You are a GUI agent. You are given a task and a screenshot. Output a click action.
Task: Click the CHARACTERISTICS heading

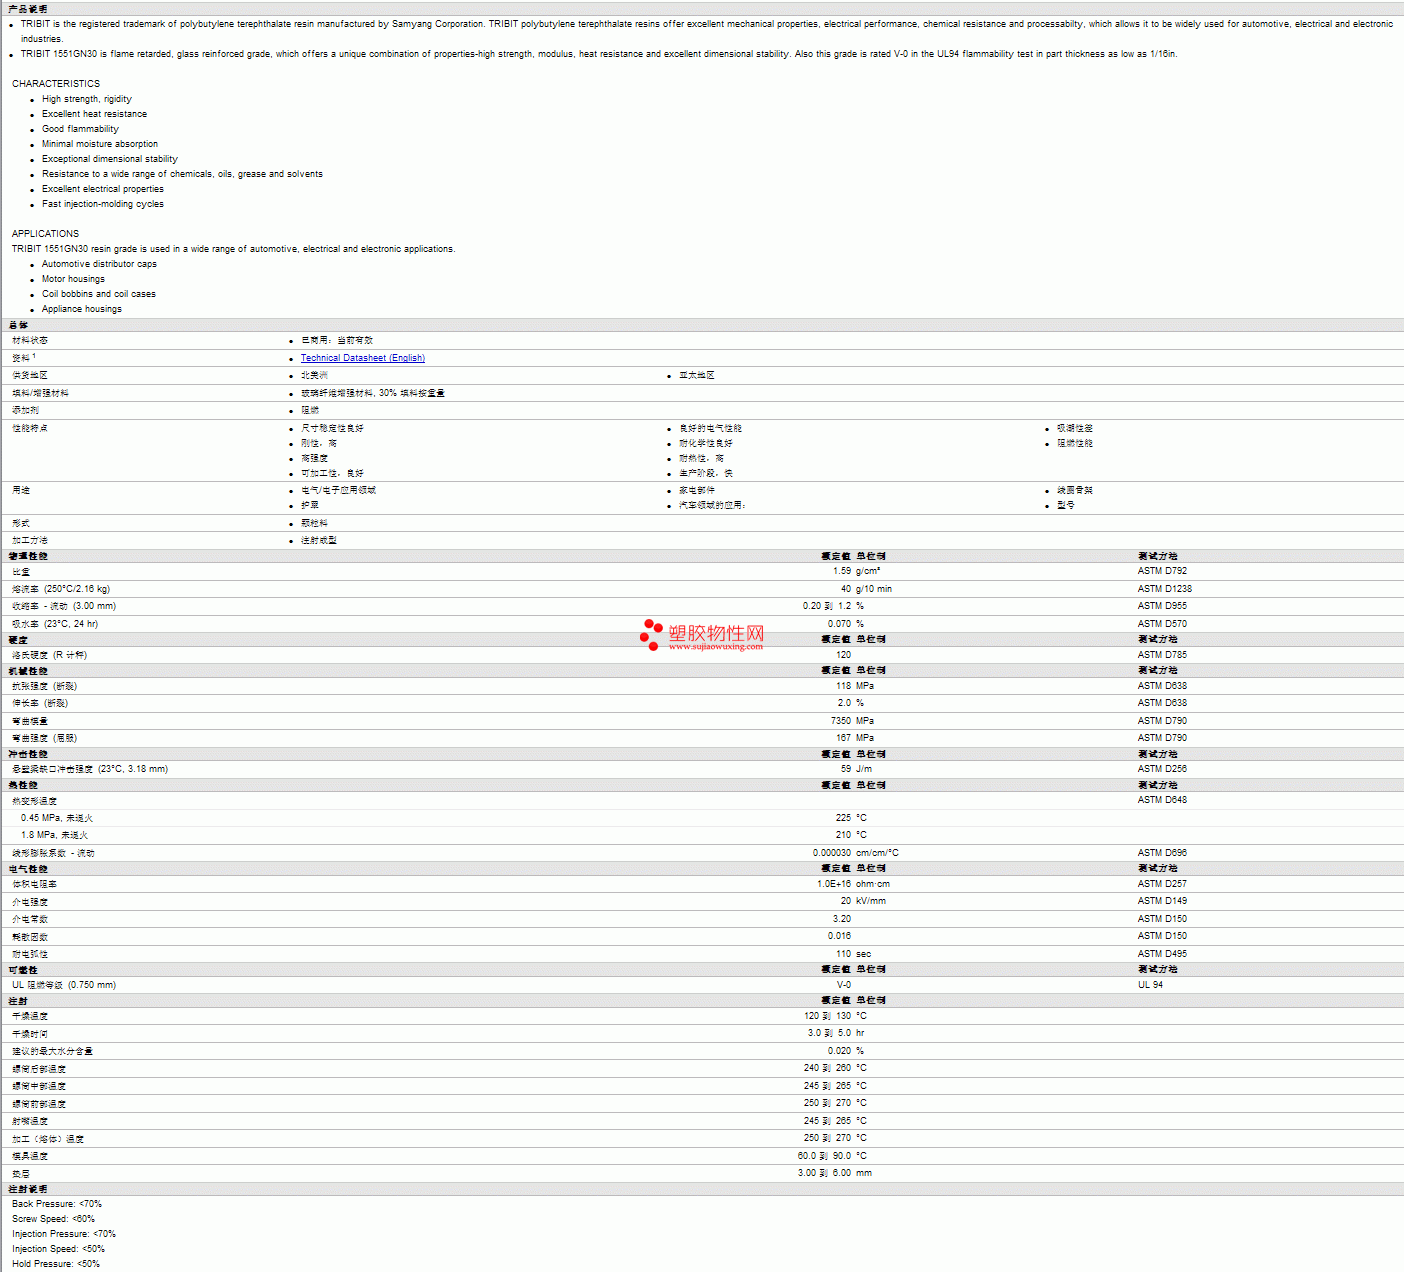click(x=56, y=84)
